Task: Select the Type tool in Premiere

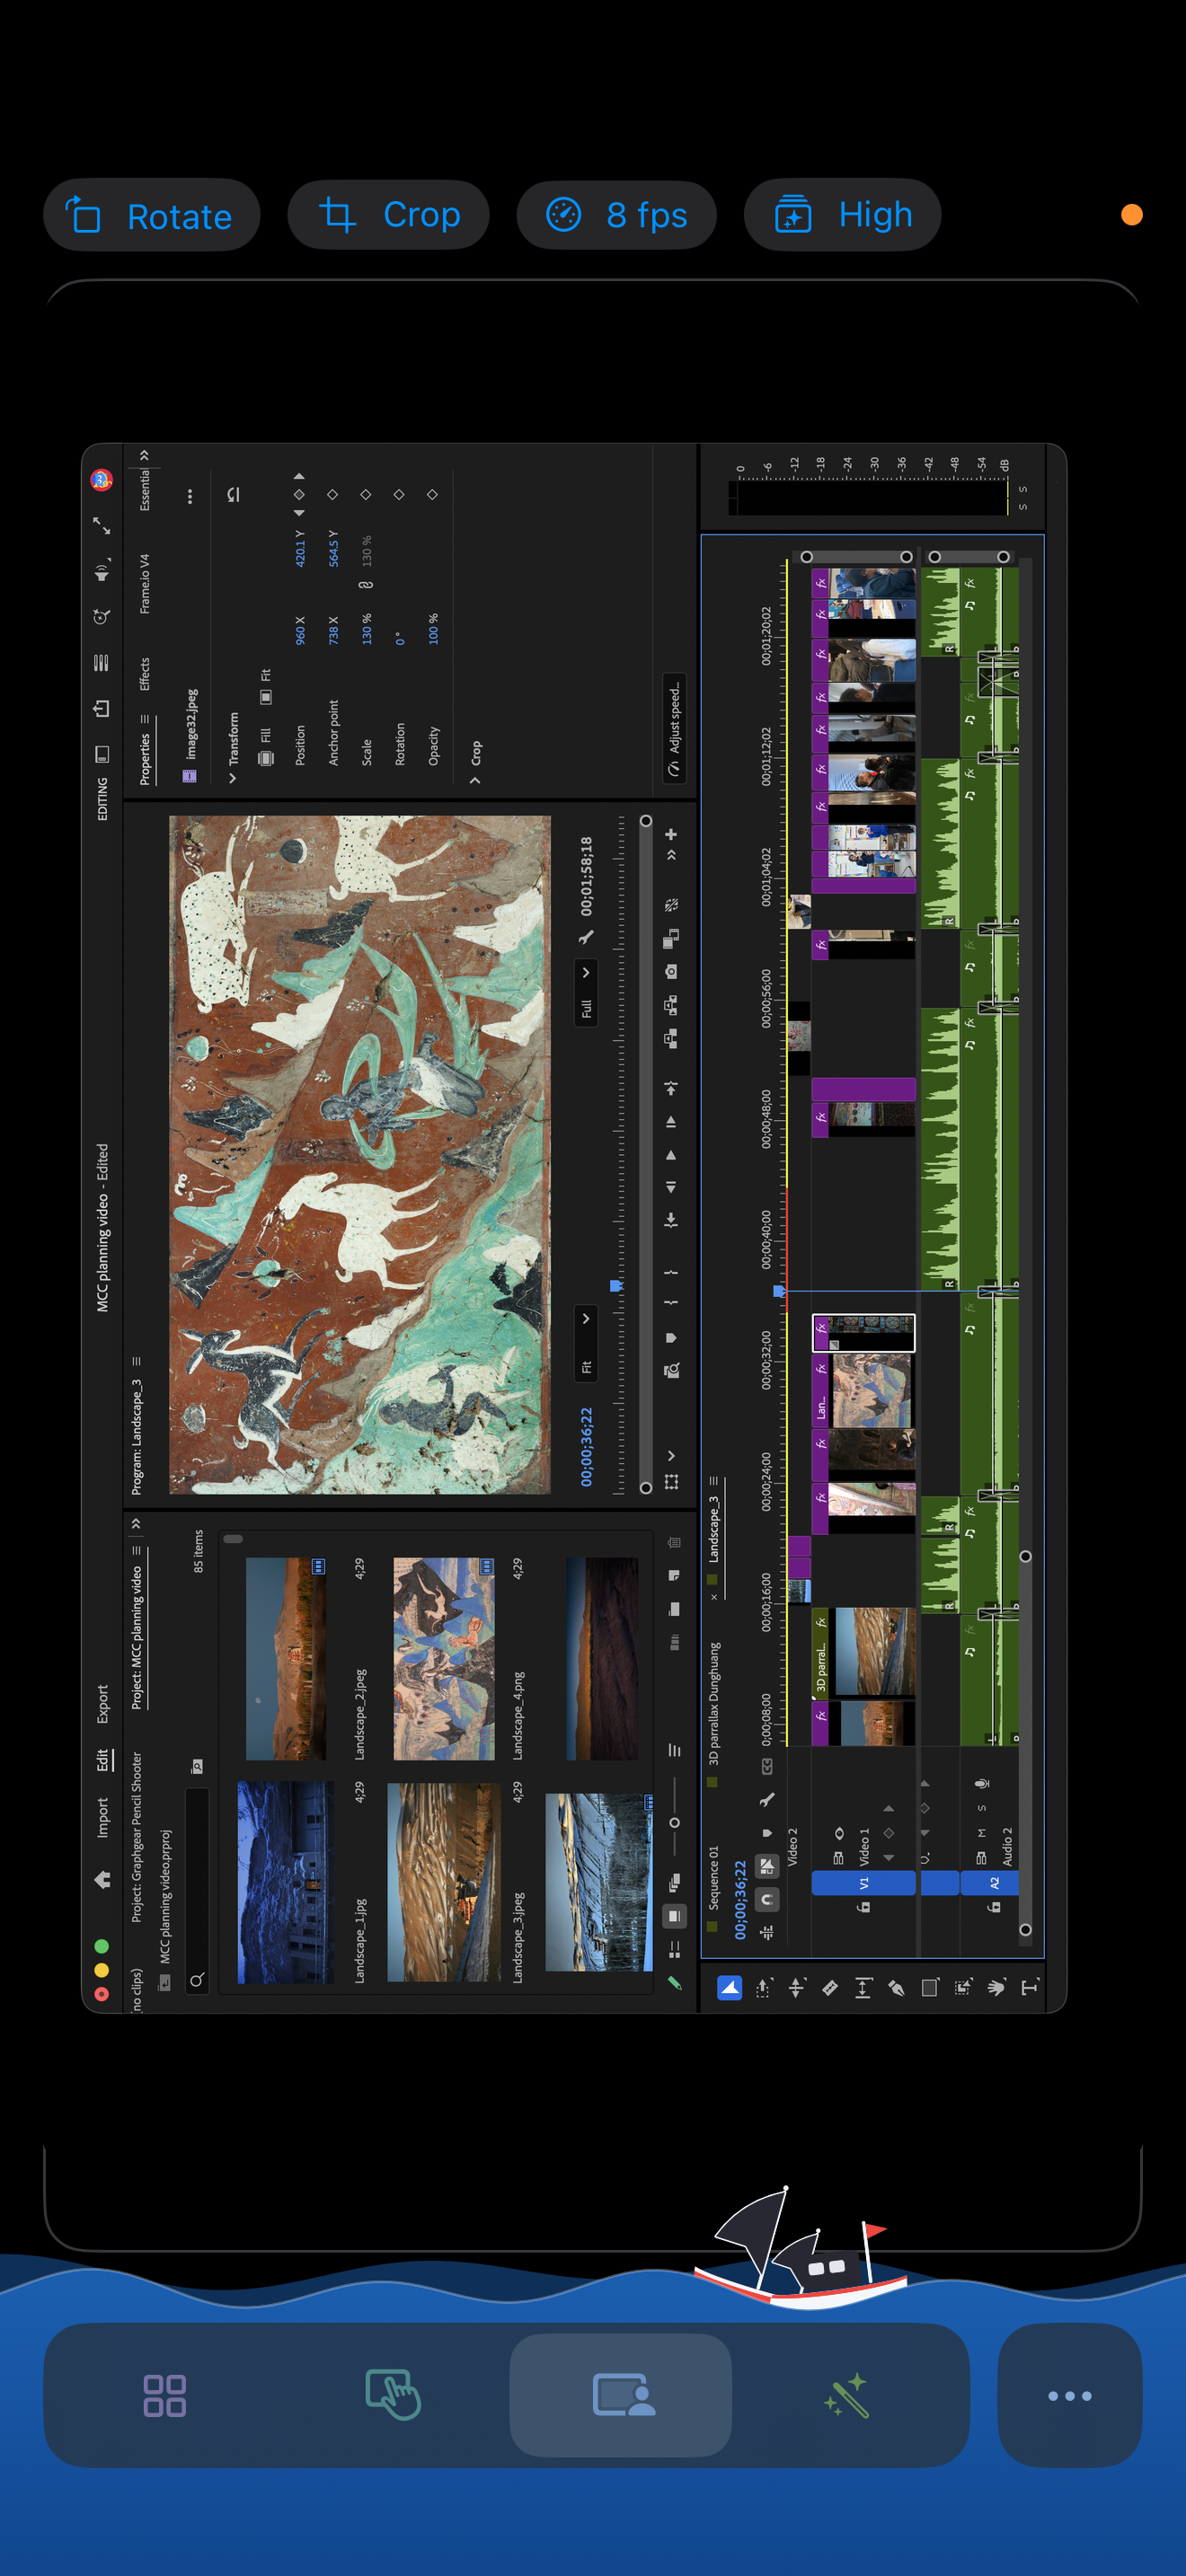Action: tap(1029, 1987)
